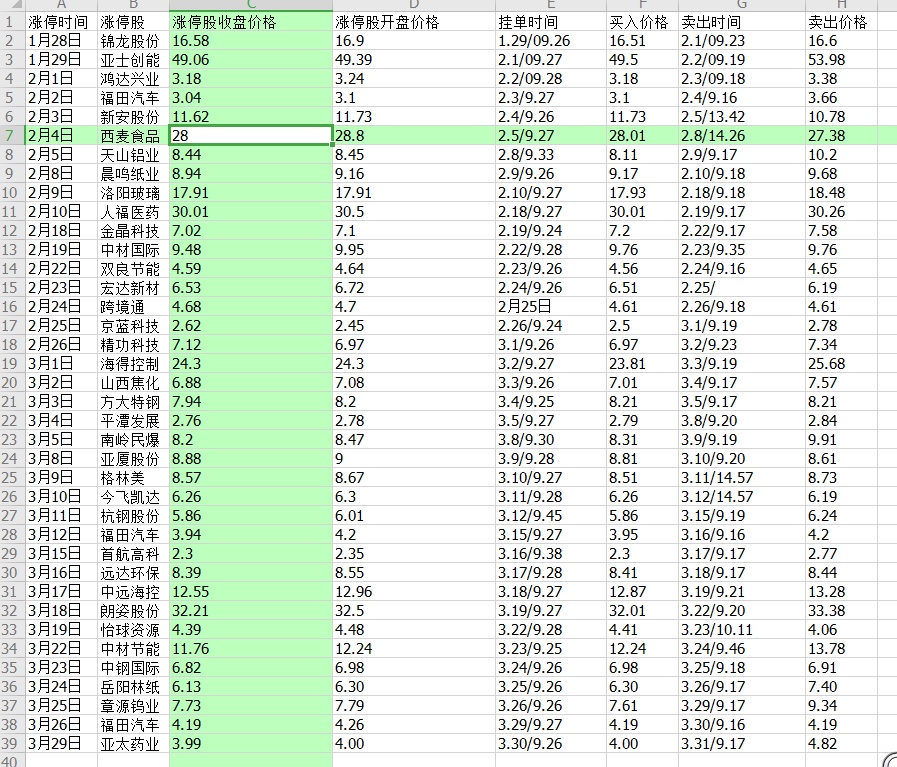Select cell 精功科技
897x767 pixels.
coord(133,344)
